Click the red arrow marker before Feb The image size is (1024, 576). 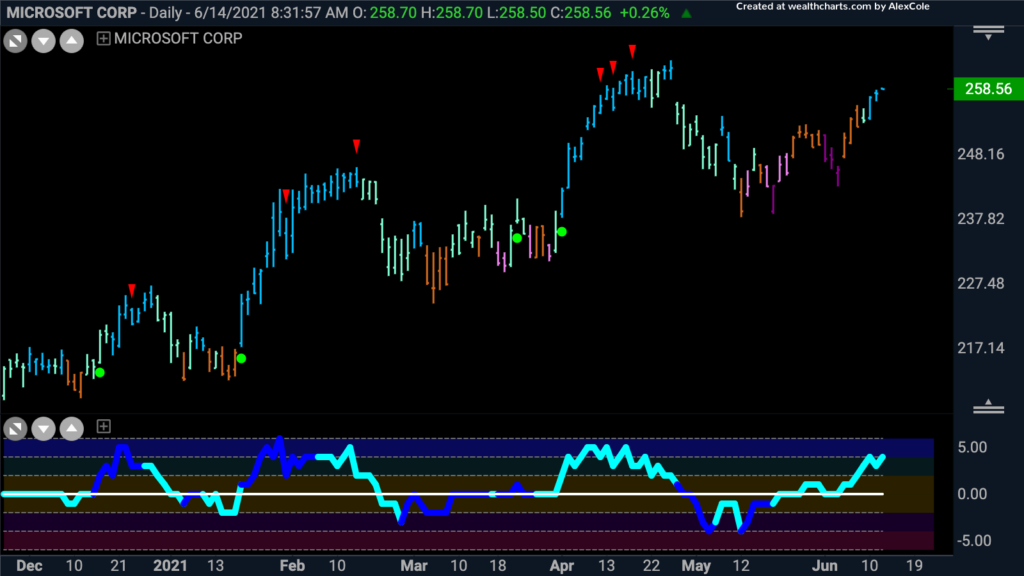click(x=286, y=196)
